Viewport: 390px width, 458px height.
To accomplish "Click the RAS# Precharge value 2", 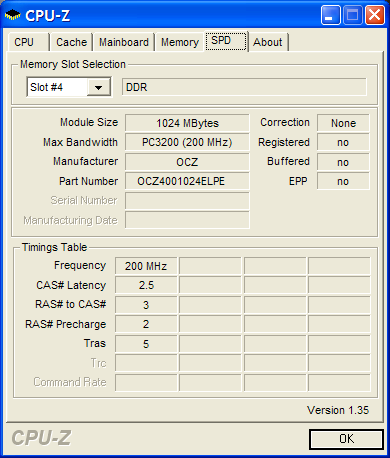I will click(146, 324).
